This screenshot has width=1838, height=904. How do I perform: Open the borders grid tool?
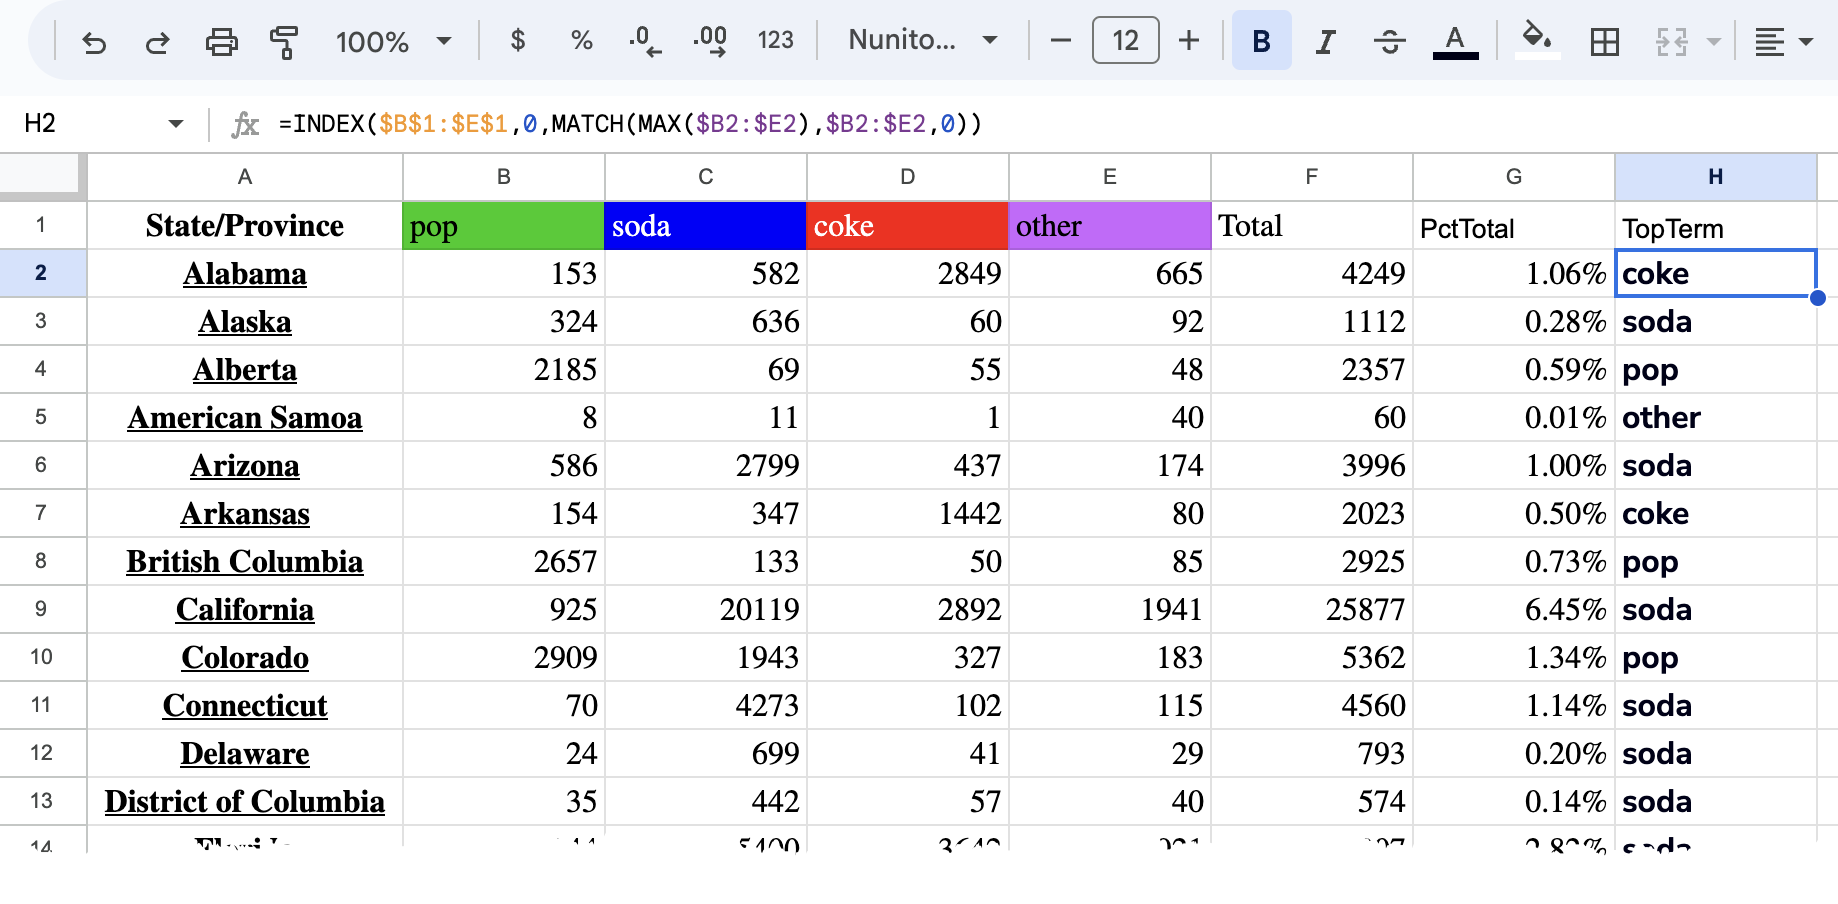1604,42
